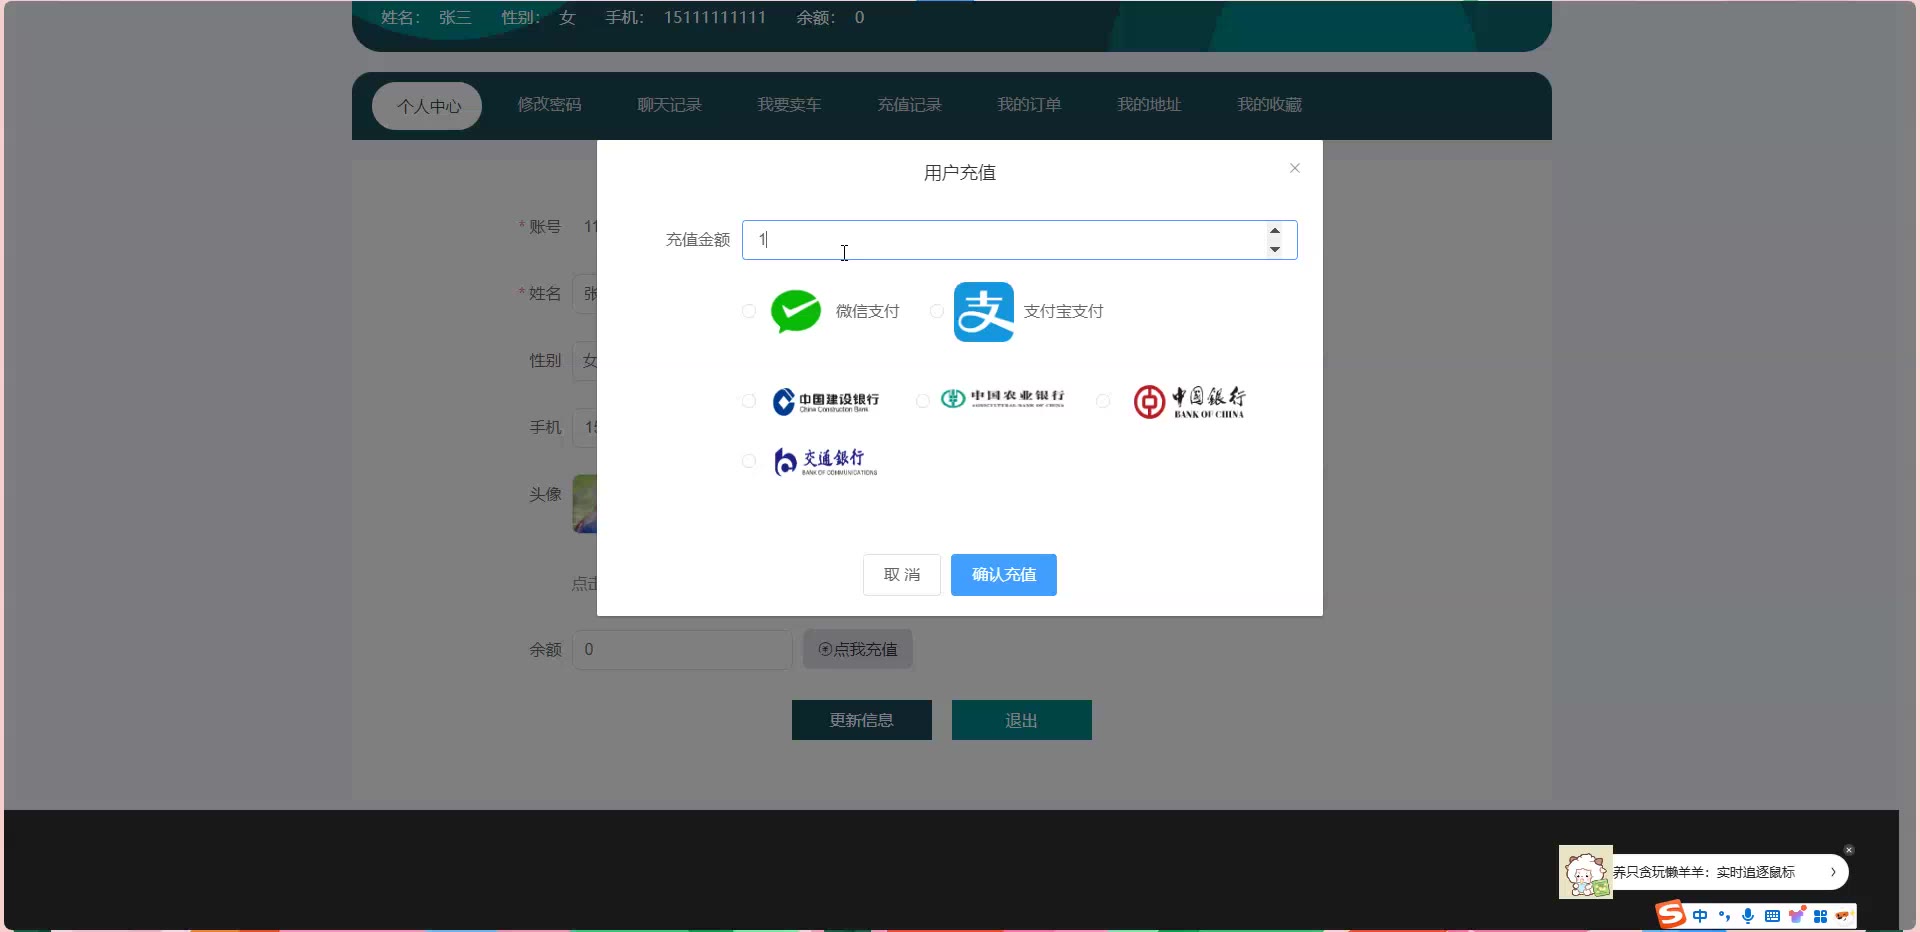
Task: Click the IME voice input microphone
Action: click(x=1748, y=916)
